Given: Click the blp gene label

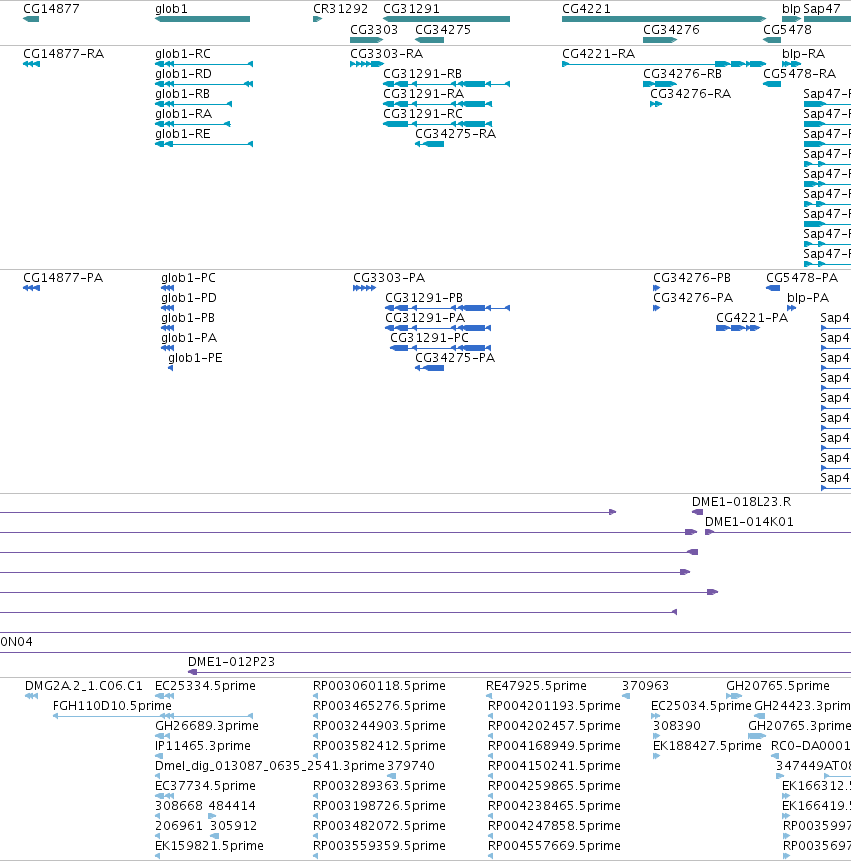Looking at the screenshot, I should pos(791,9).
